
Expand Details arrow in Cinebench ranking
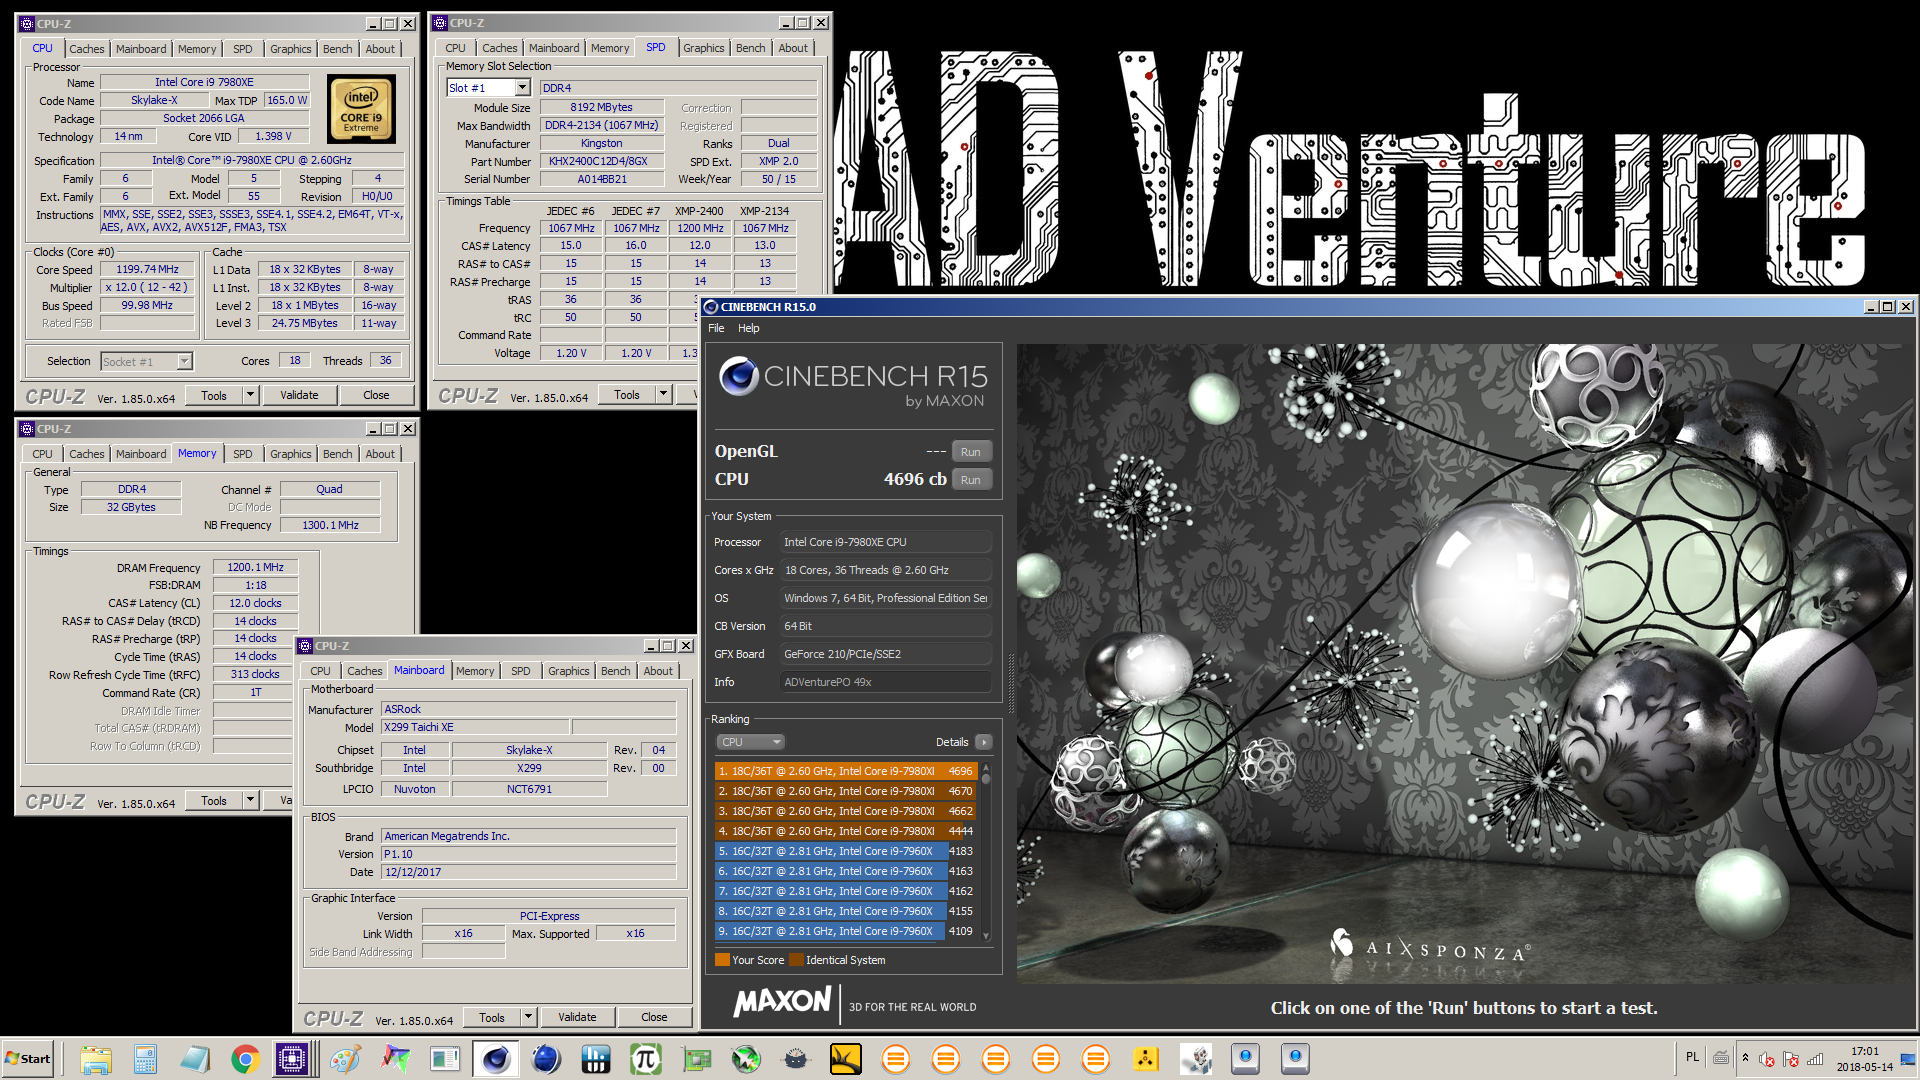coord(984,742)
